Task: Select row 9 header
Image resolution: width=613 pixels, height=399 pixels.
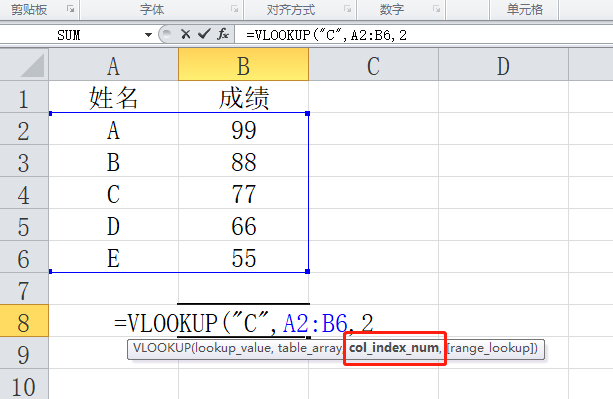Action: coord(24,353)
